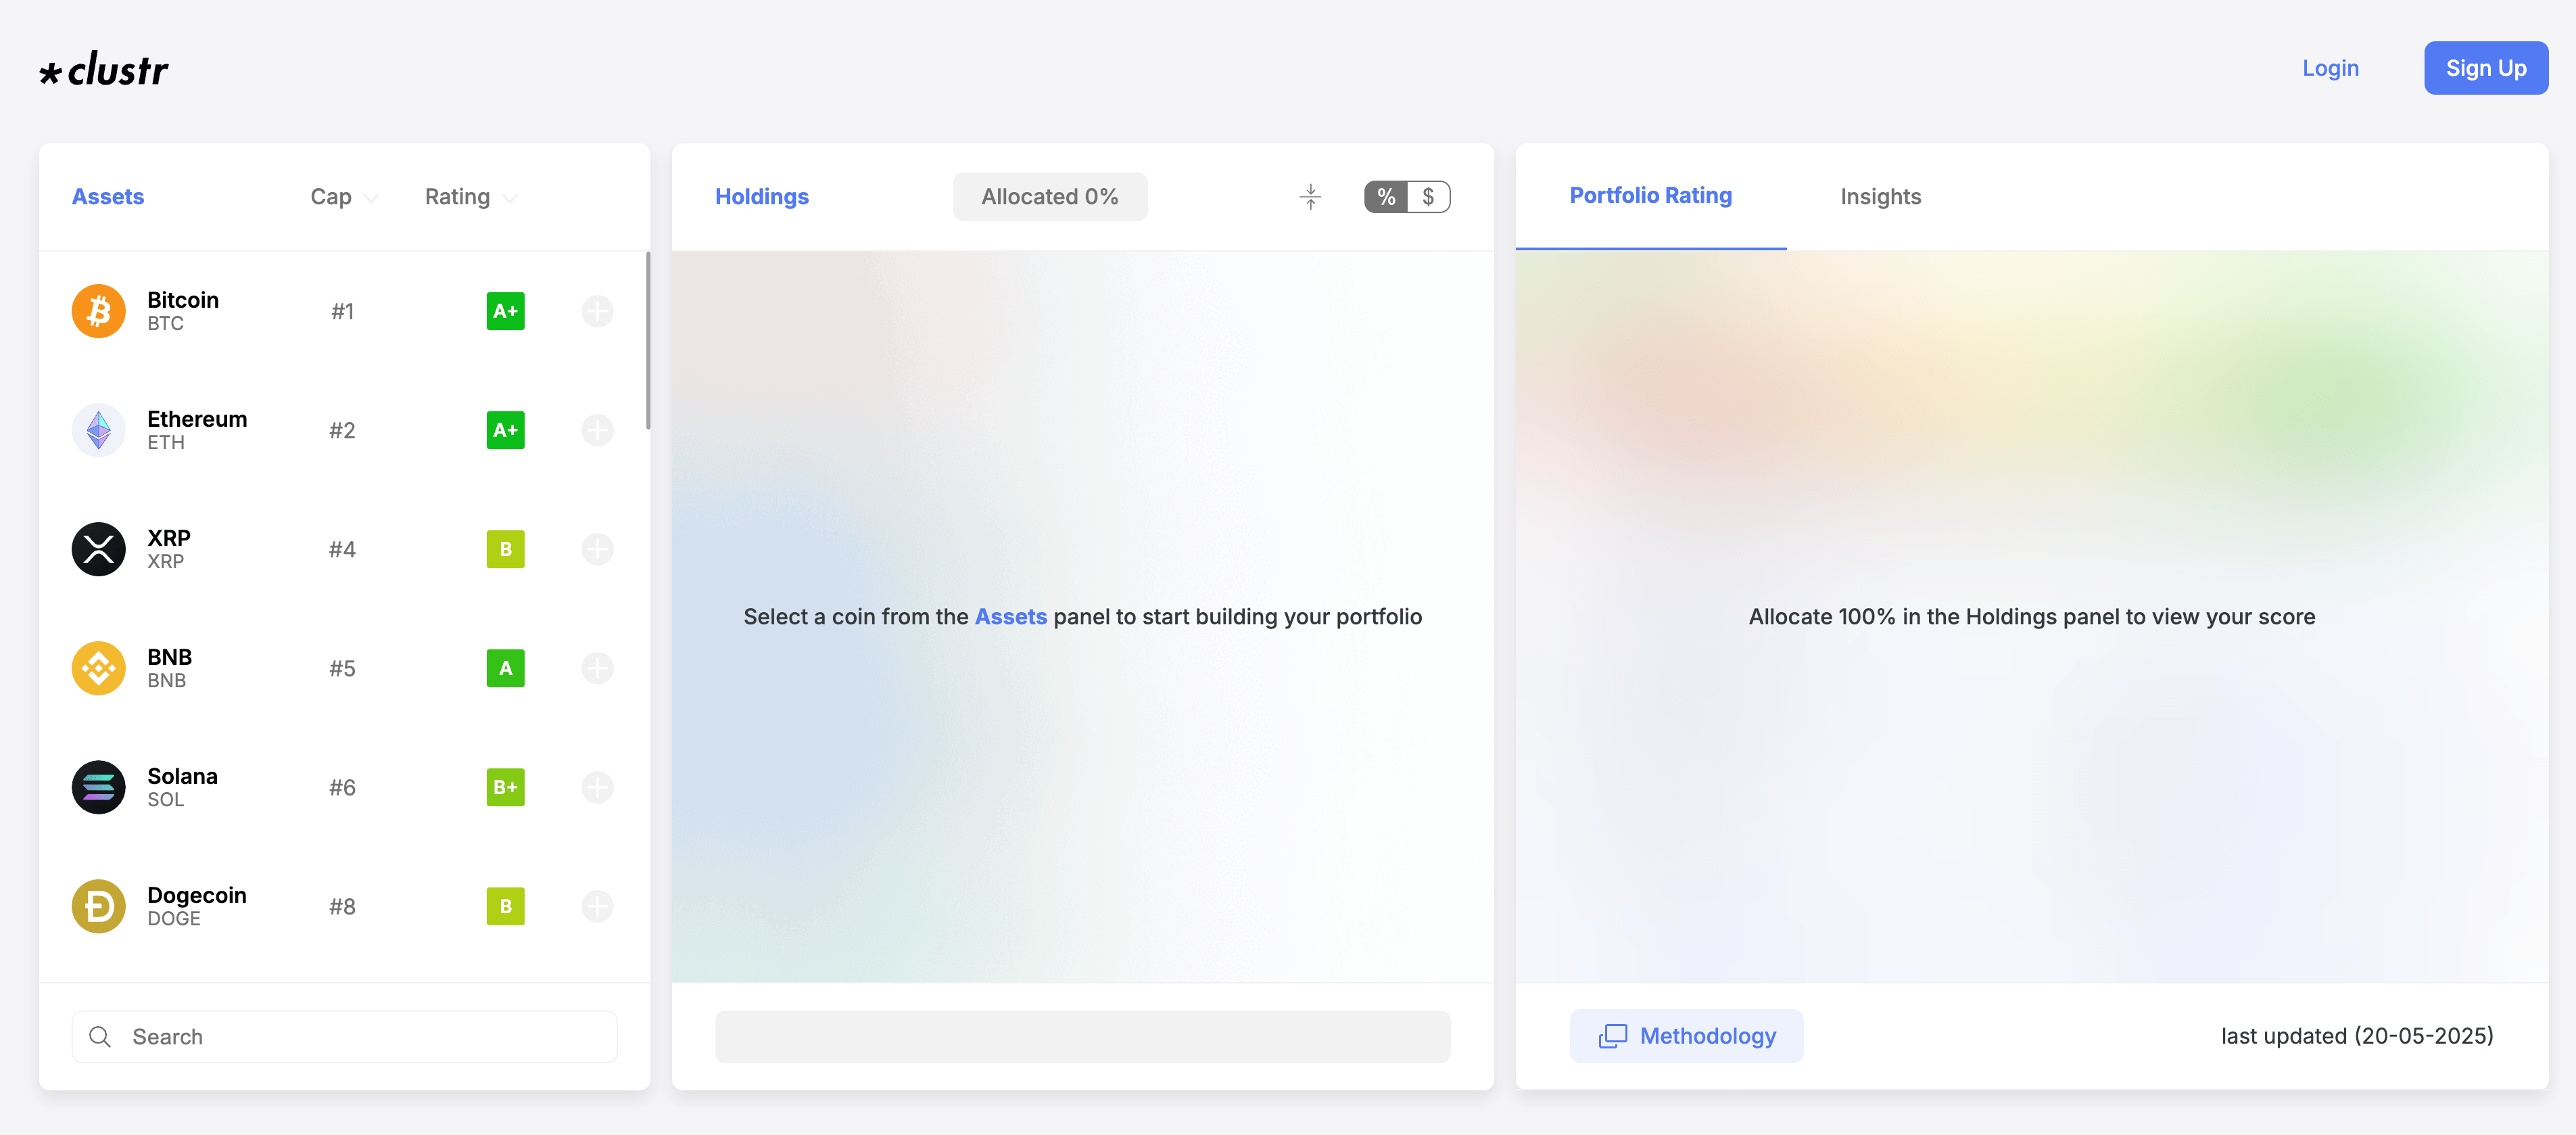Click the equalize allocation icon in Holdings

coord(1310,197)
